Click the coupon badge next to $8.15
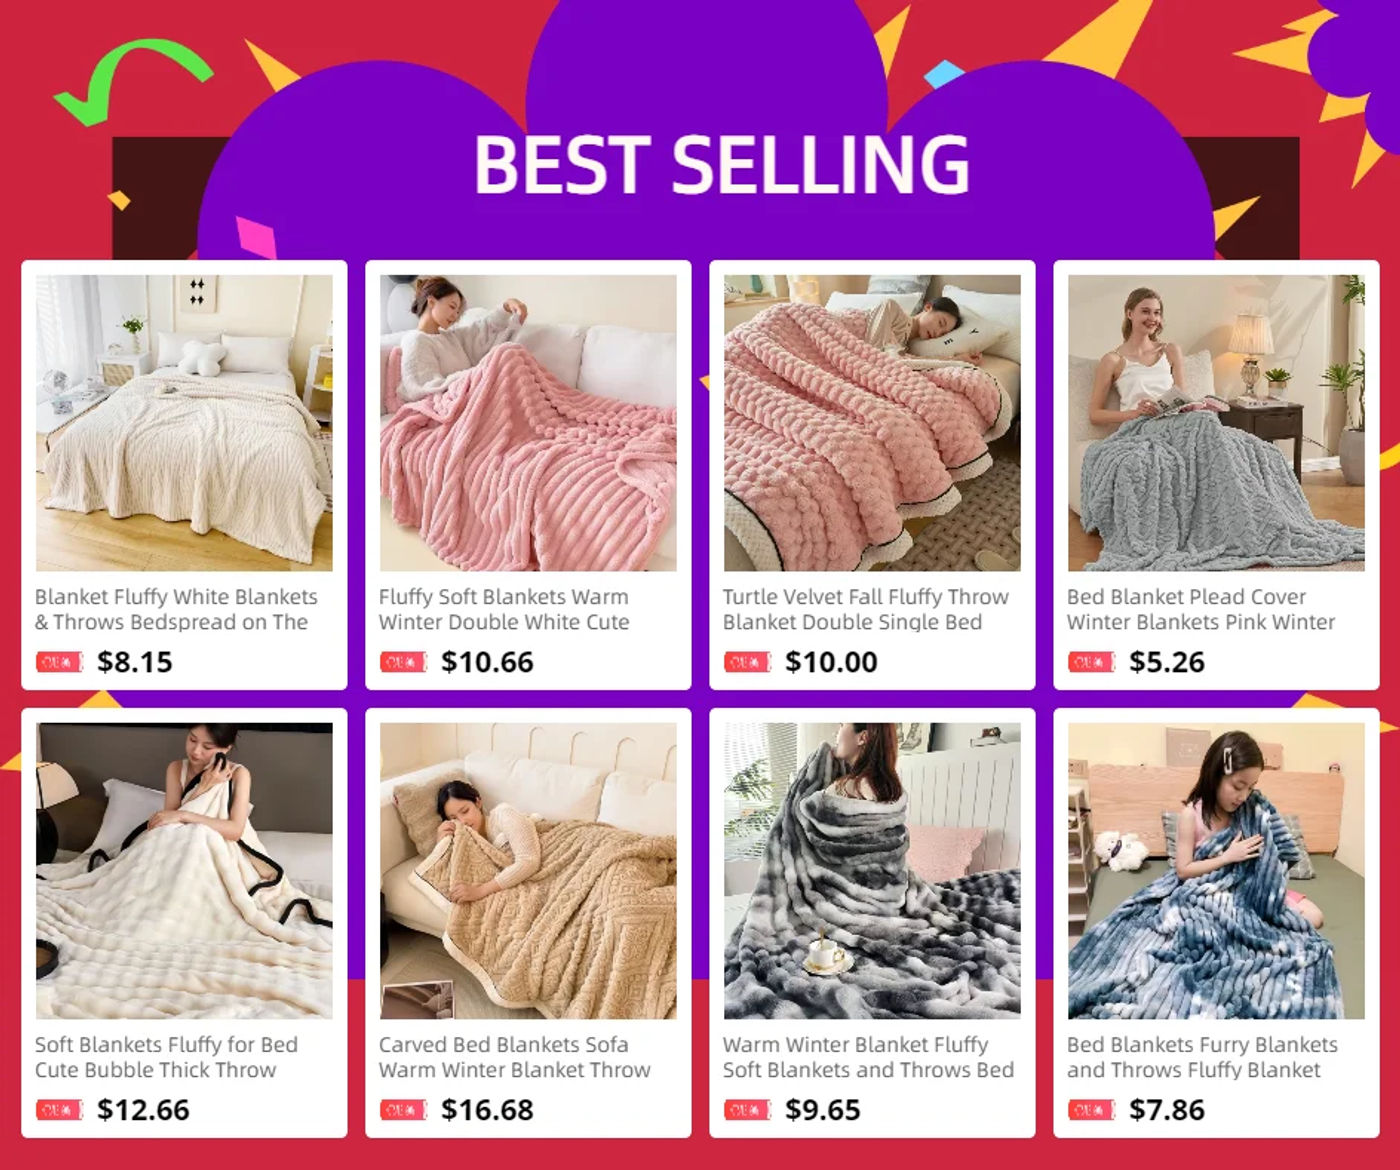1400x1170 pixels. click(x=60, y=662)
